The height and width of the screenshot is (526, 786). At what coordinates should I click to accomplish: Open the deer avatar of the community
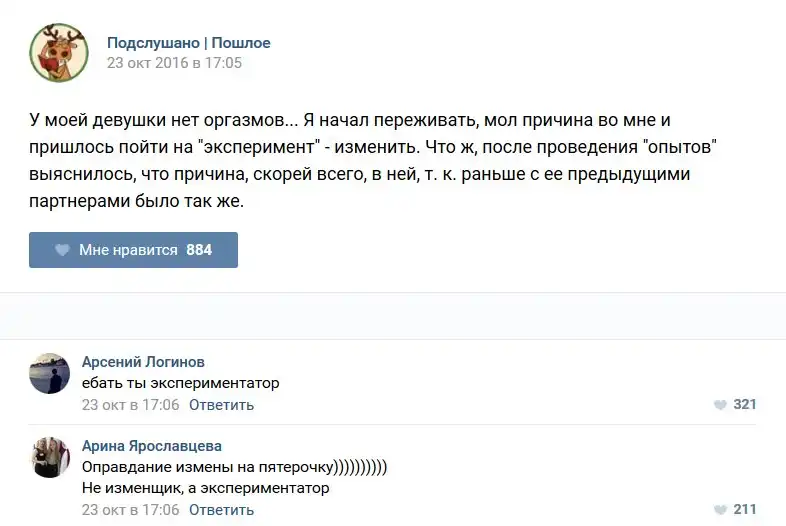point(59,53)
